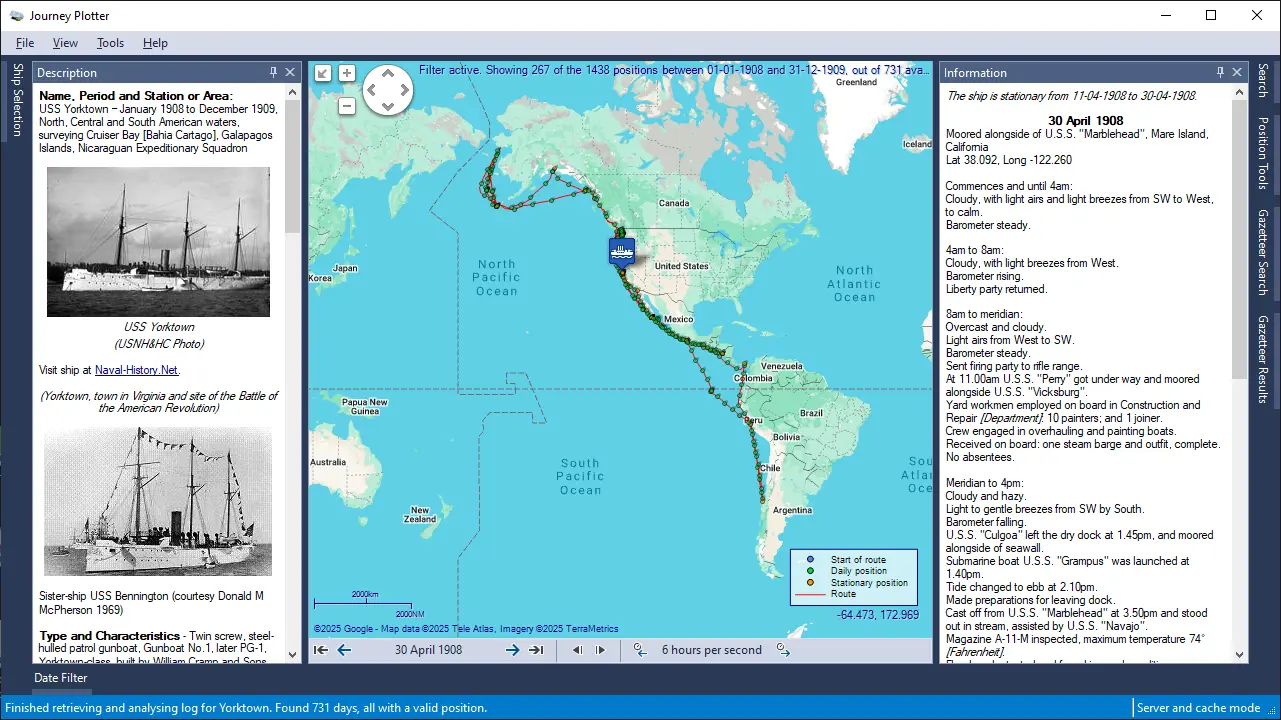
Task: Click the map zoom out minus button
Action: (x=347, y=106)
